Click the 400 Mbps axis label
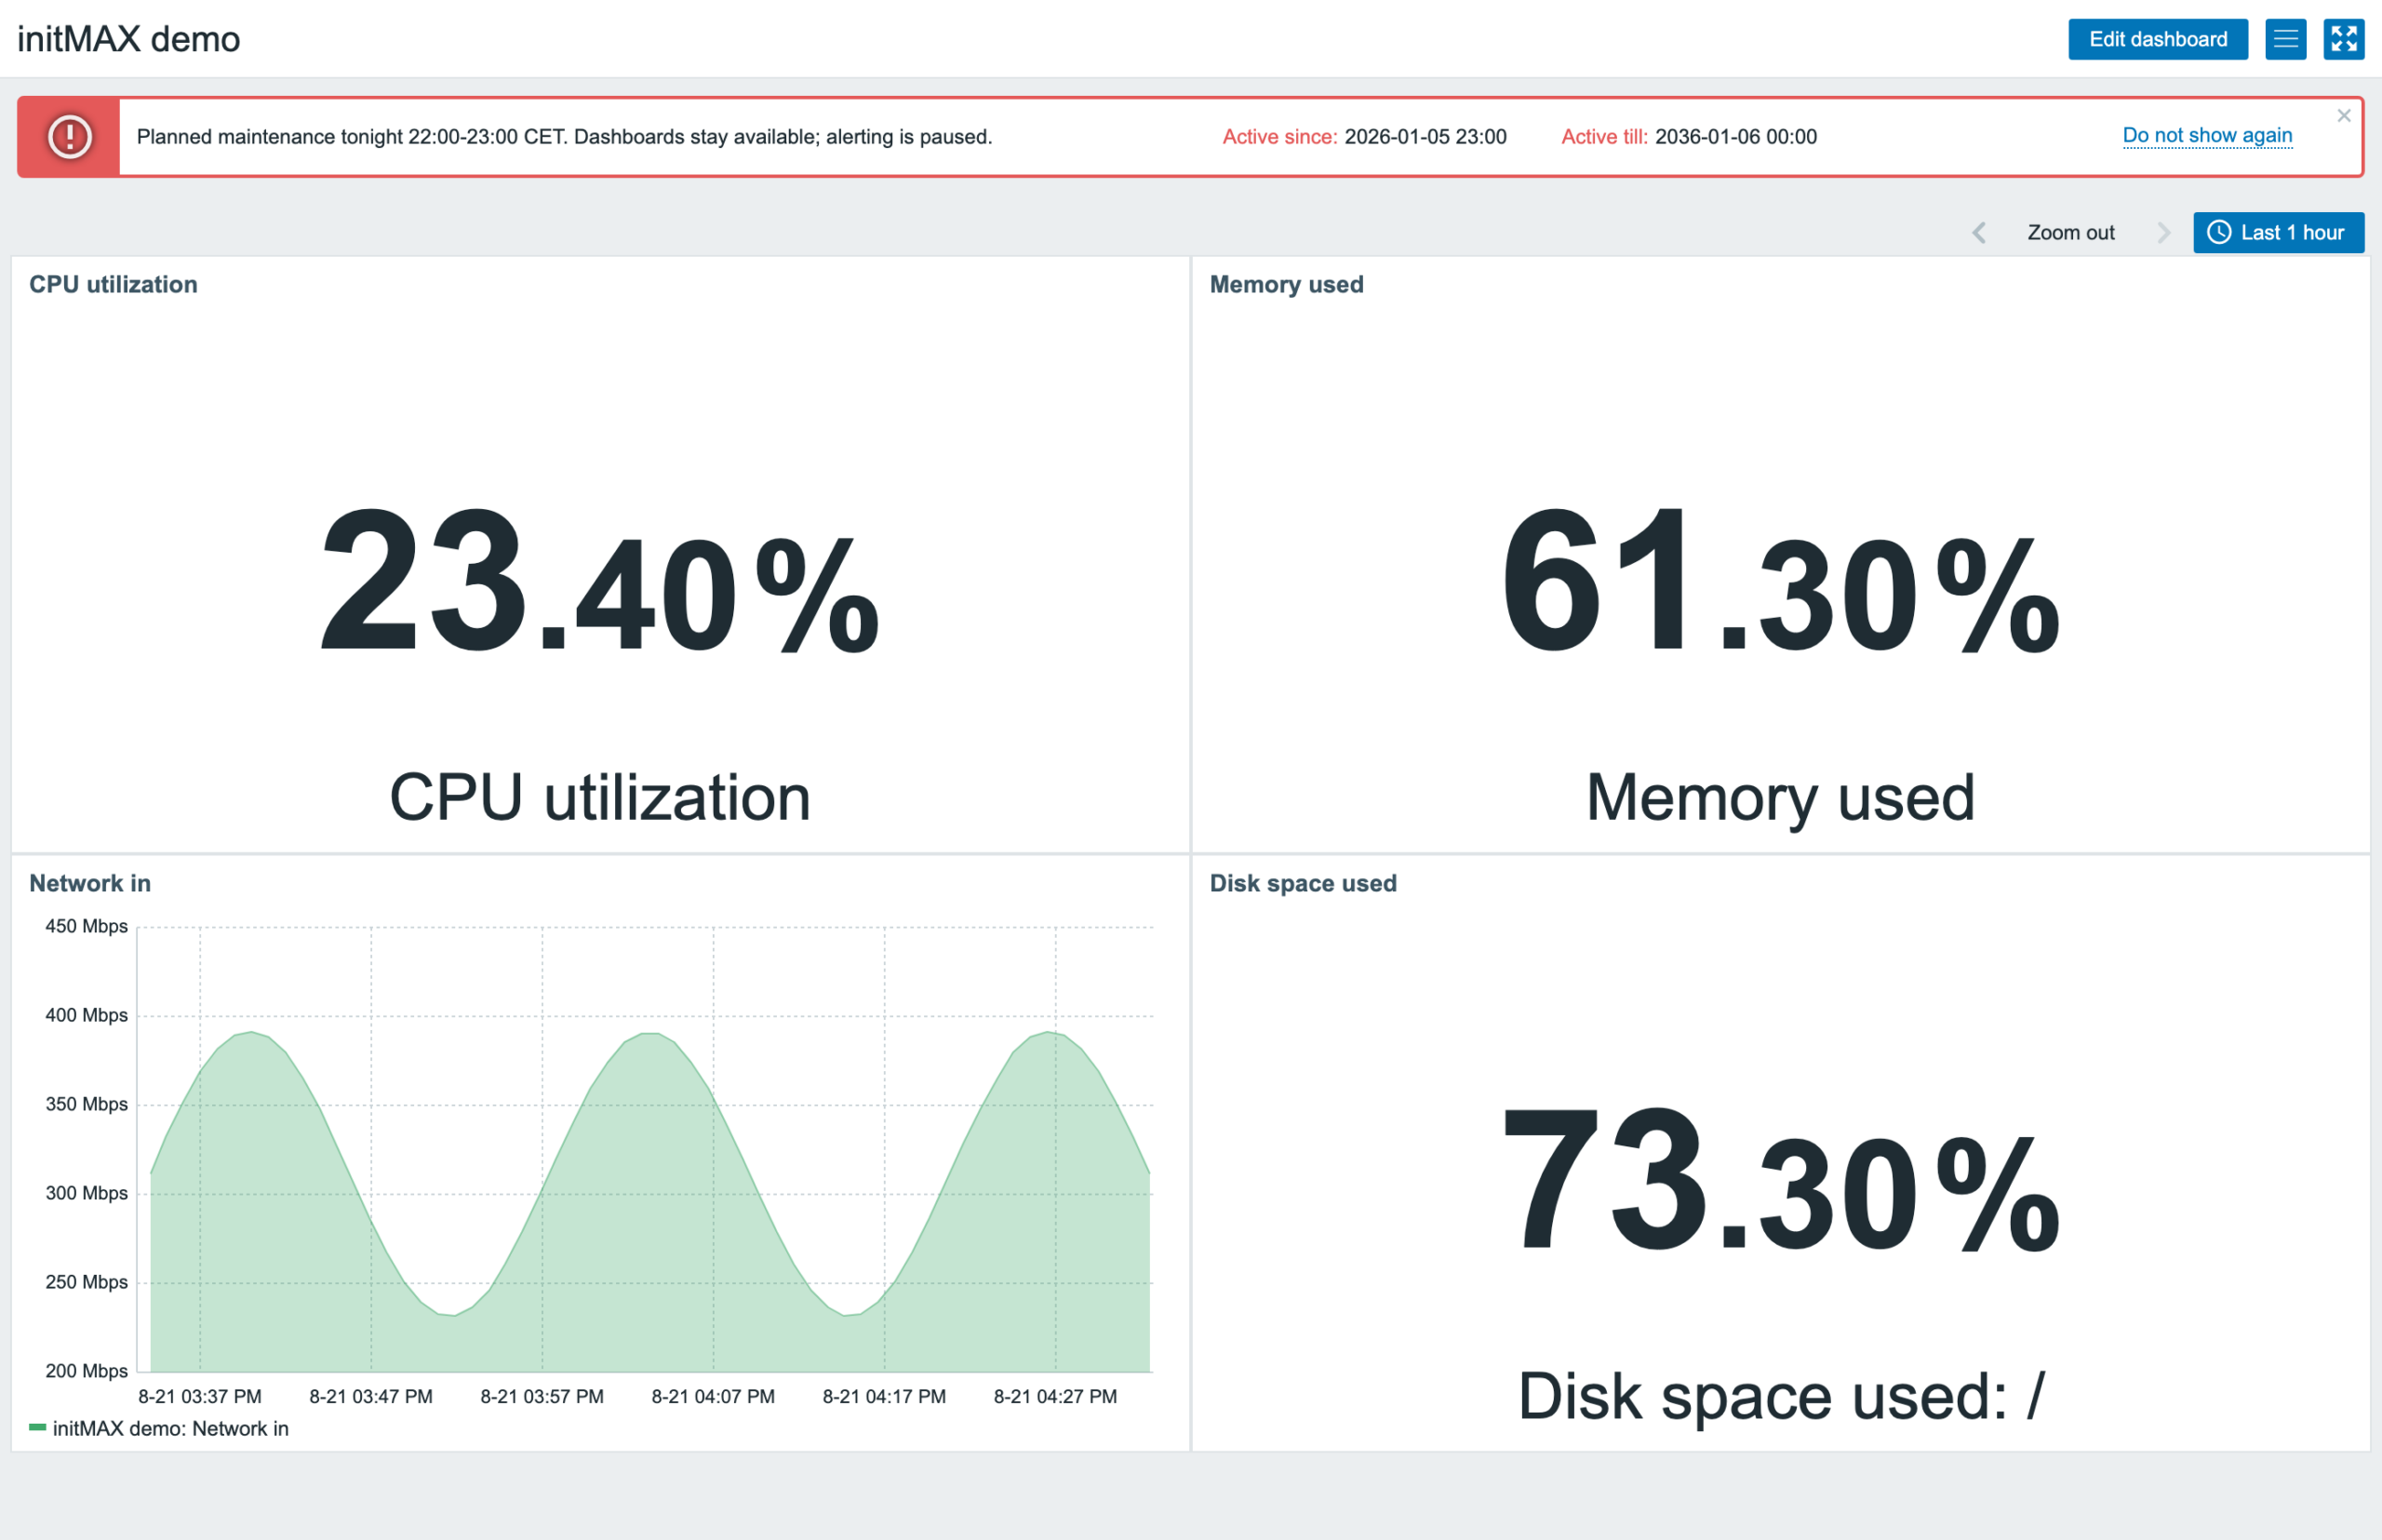Screen dimensions: 2382x1540 click(86, 1015)
